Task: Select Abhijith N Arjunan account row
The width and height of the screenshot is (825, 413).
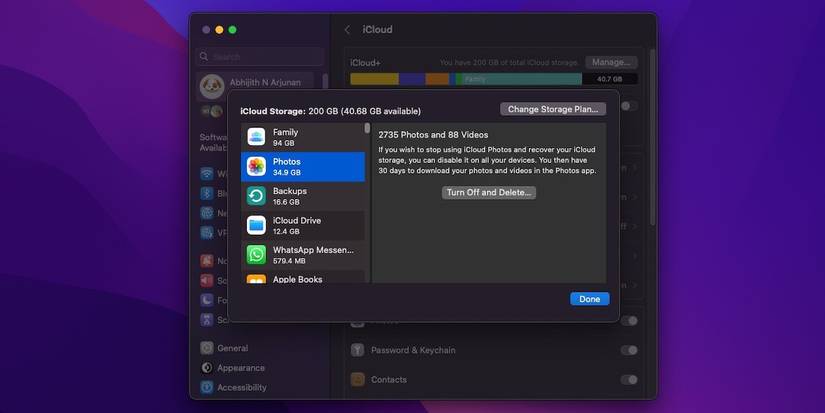Action: point(255,85)
